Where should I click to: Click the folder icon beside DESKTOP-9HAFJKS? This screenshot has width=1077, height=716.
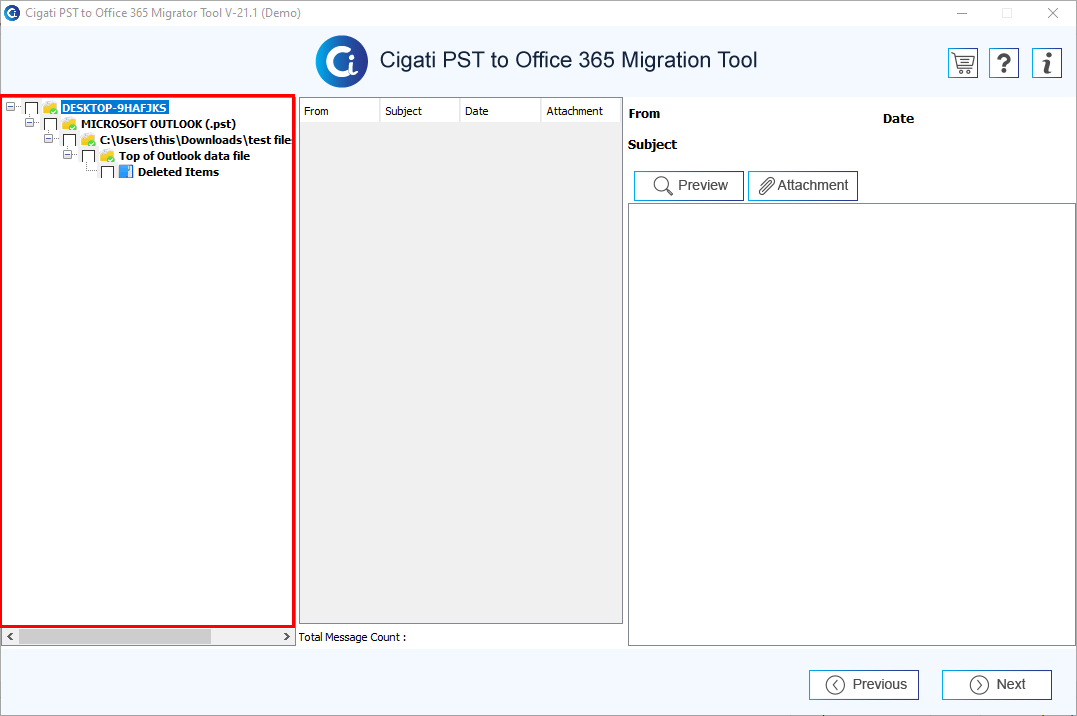[50, 108]
